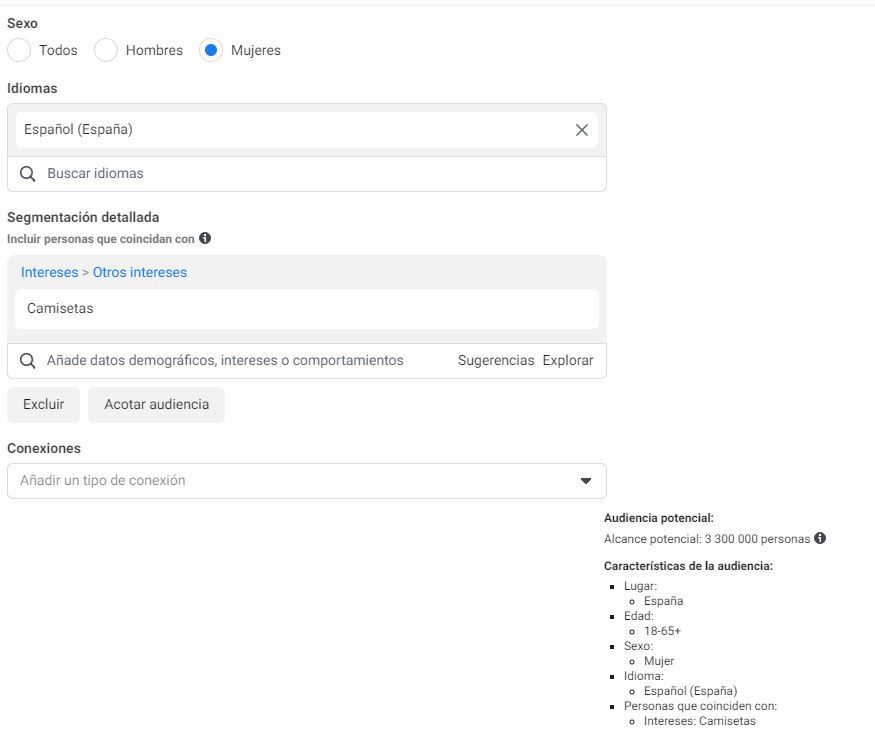This screenshot has width=875, height=743.
Task: Open the Explorar tab
Action: point(568,360)
